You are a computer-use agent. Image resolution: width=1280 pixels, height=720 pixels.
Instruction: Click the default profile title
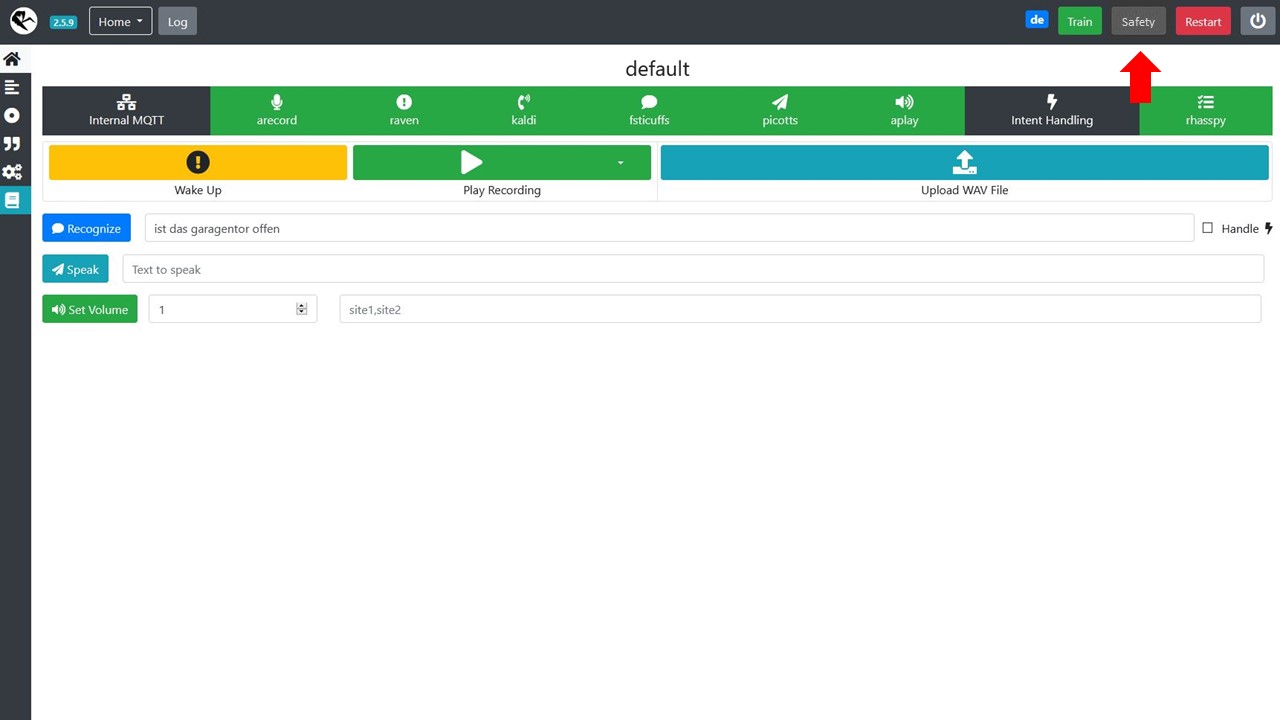[657, 69]
